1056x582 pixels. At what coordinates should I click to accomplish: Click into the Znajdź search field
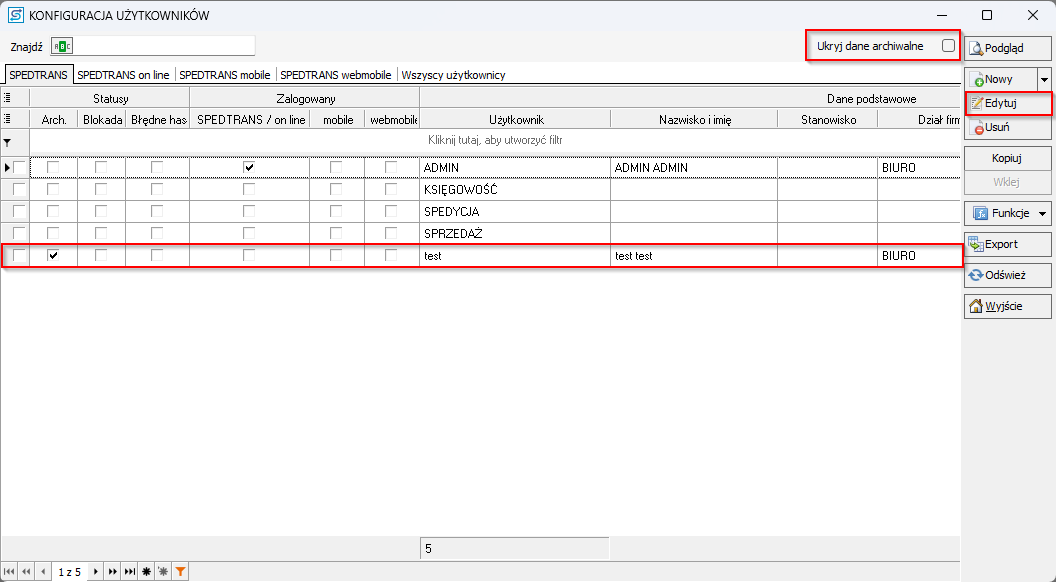coord(165,46)
